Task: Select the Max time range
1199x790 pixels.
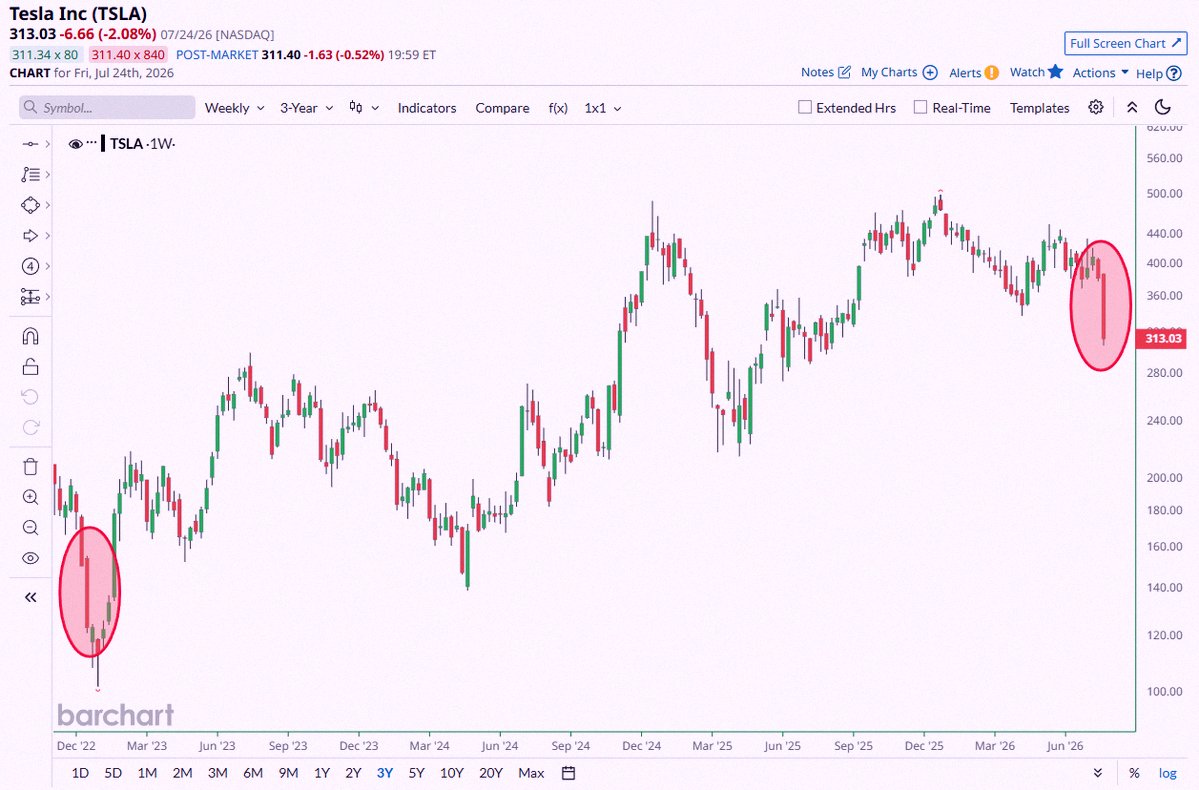Action: point(531,773)
